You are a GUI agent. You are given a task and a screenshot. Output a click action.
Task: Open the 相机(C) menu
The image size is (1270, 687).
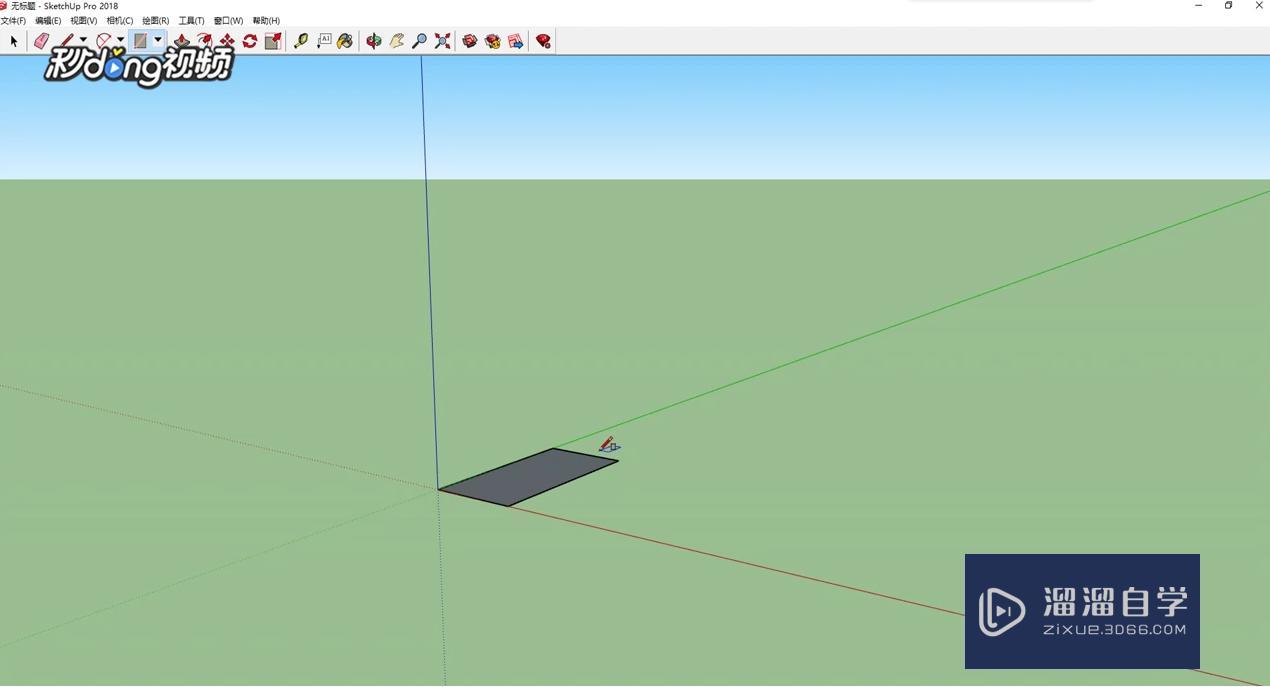click(x=120, y=20)
